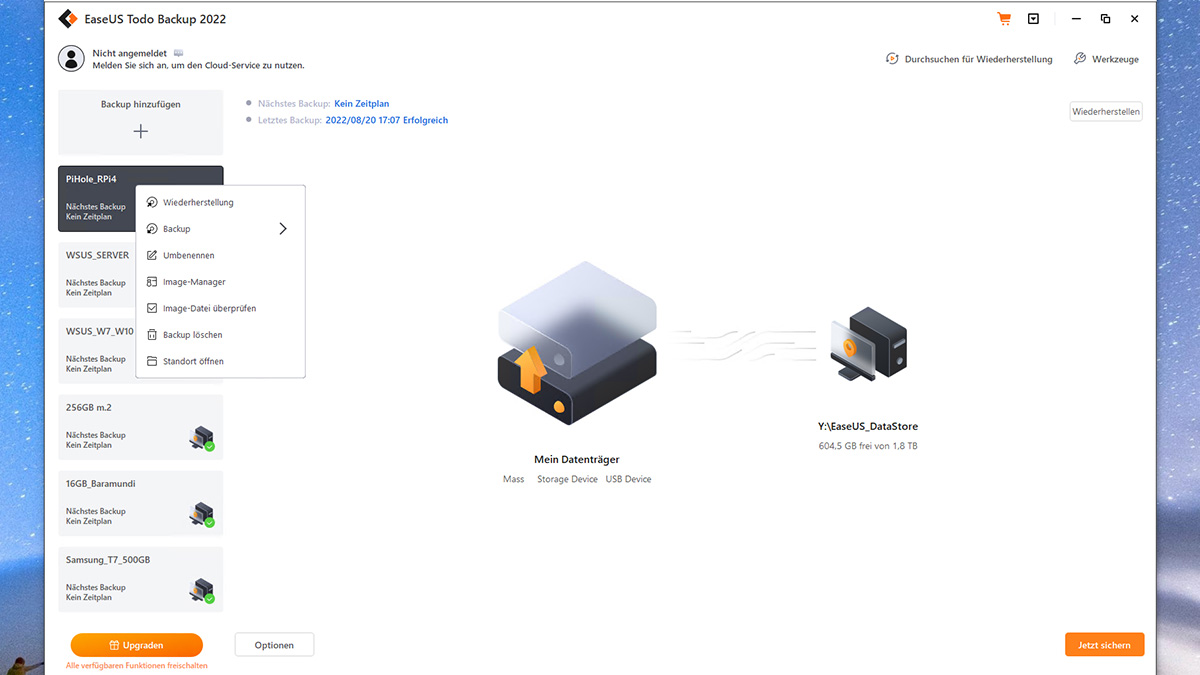Click the icon beside 'Nicht angemeldet'
This screenshot has height=675, width=1200.
[x=179, y=52]
